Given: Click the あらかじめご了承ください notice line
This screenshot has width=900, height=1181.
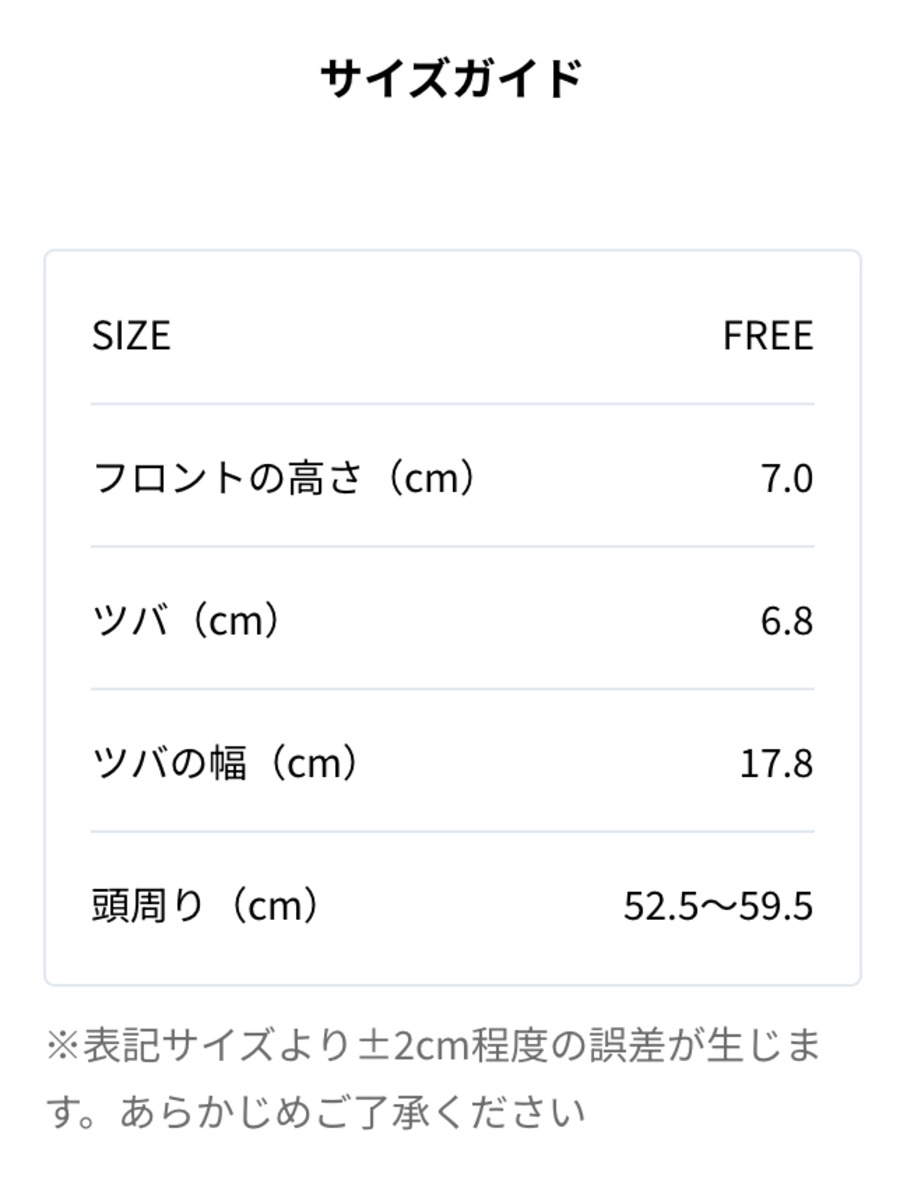Looking at the screenshot, I should tap(352, 1113).
